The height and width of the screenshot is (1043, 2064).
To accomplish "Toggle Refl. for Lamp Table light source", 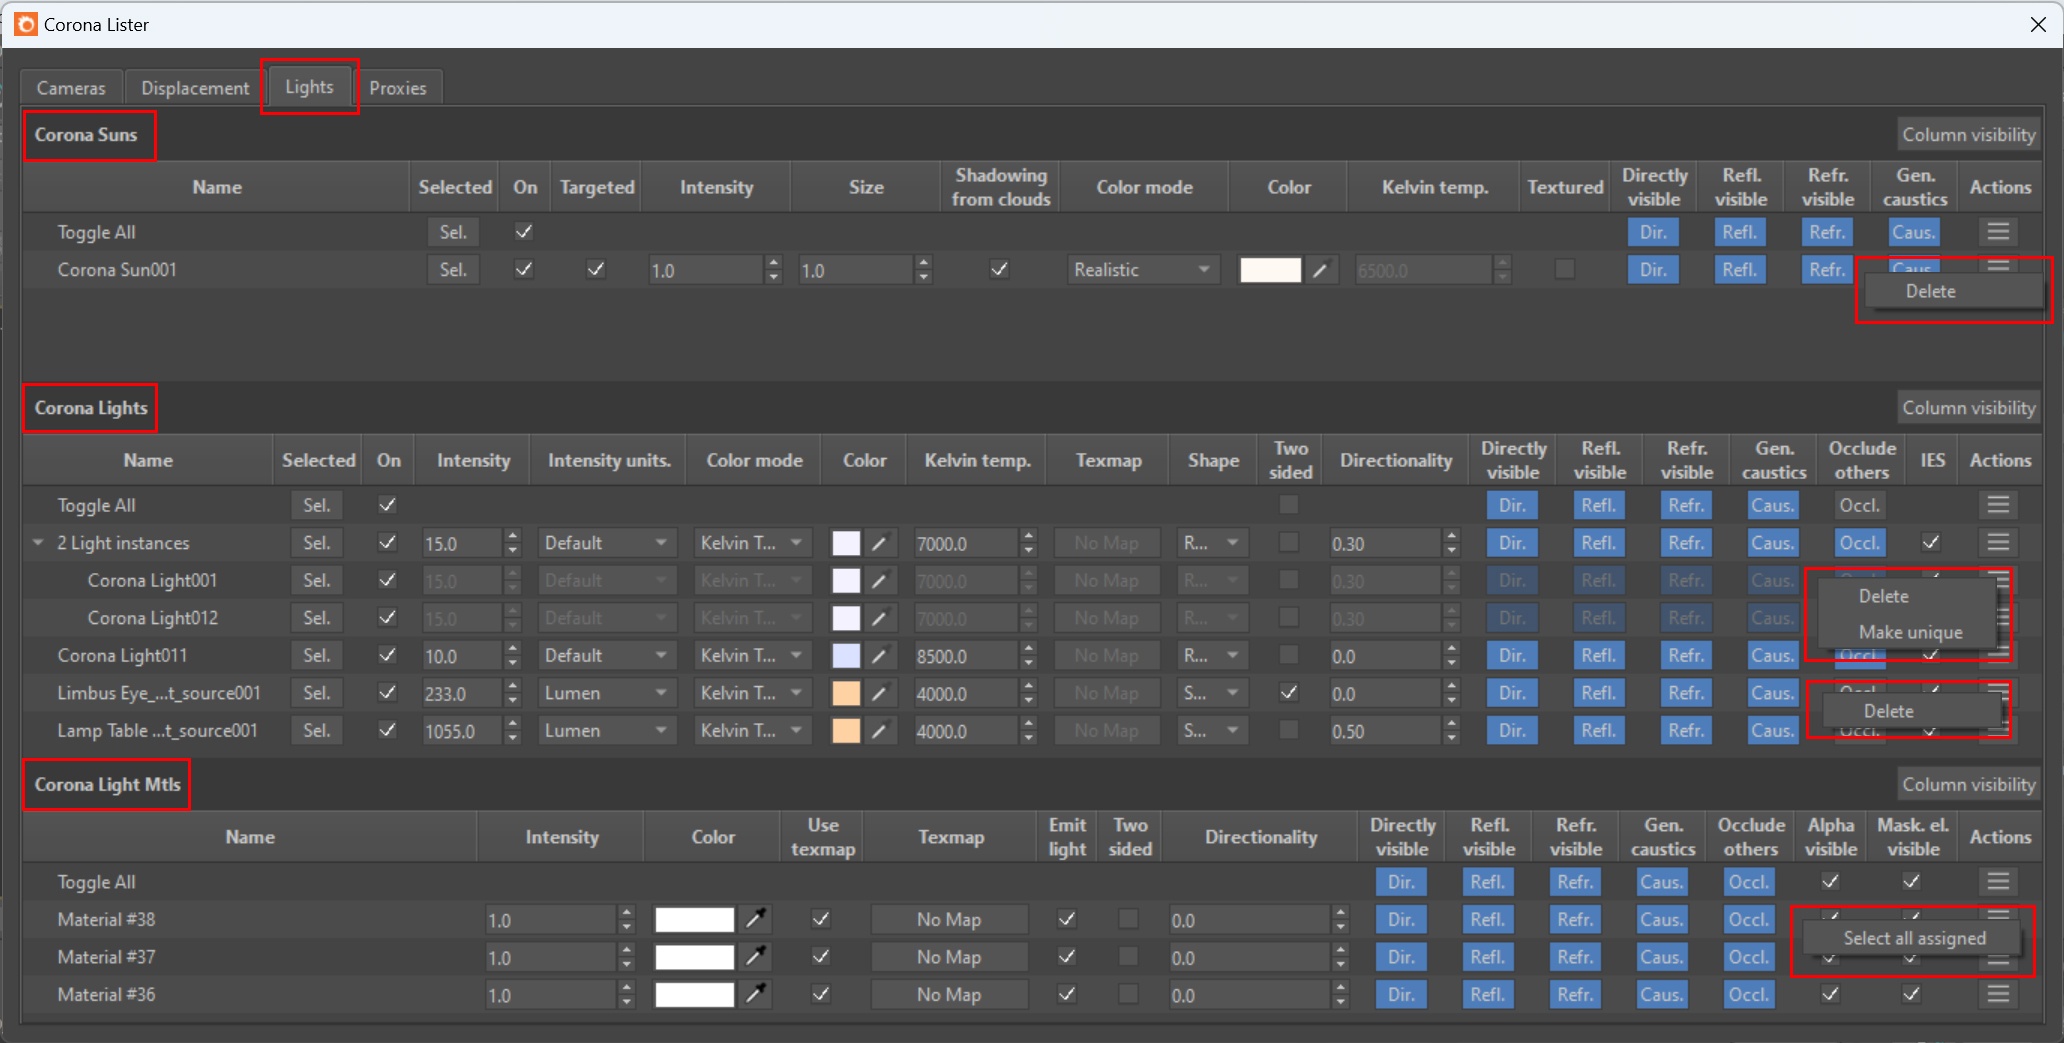I will tap(1599, 731).
